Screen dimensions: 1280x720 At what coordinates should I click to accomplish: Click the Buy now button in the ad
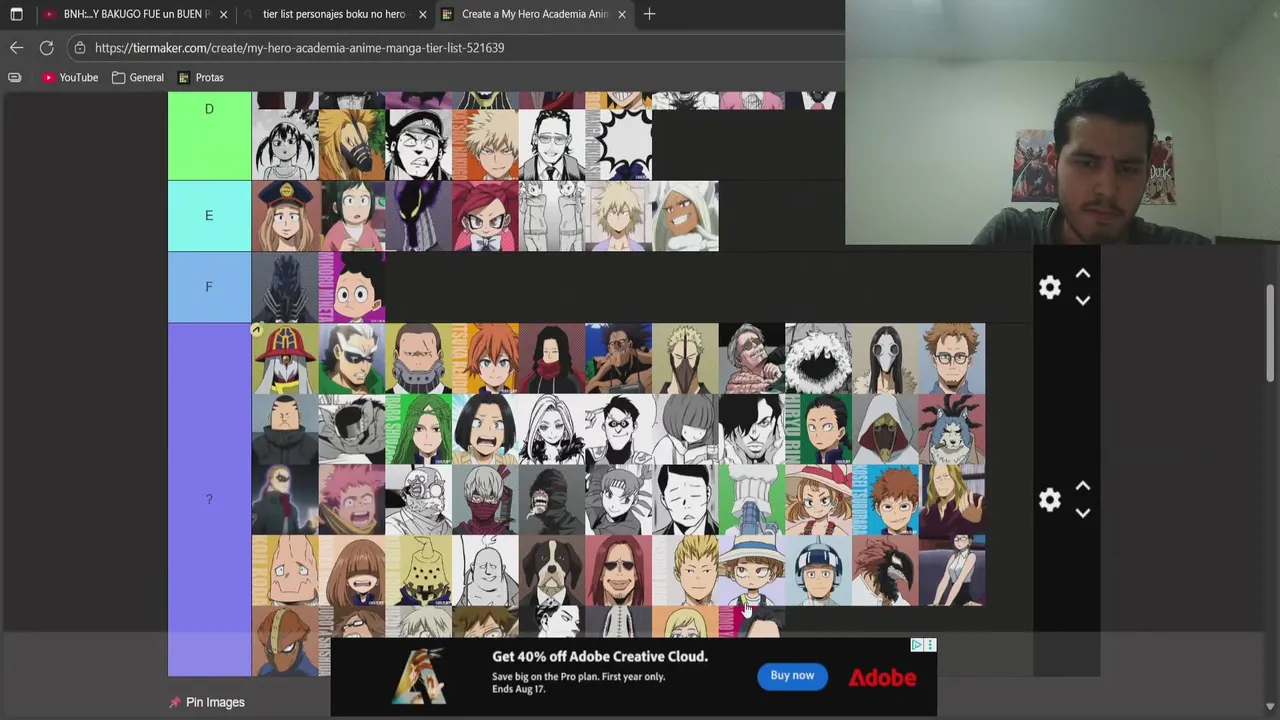pyautogui.click(x=792, y=676)
